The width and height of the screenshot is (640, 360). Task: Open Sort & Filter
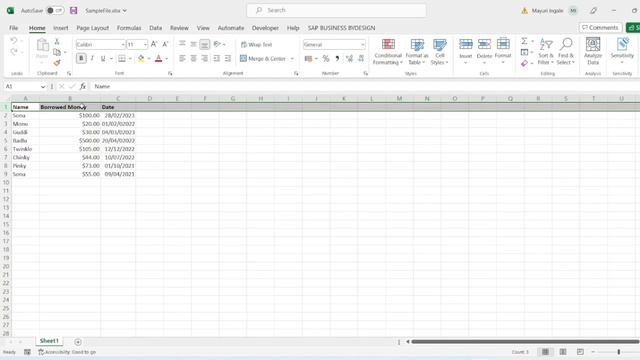[546, 51]
